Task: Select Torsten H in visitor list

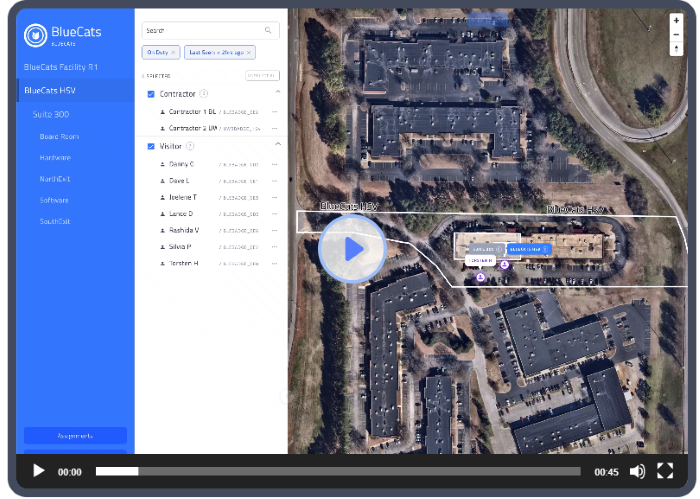Action: [x=183, y=263]
